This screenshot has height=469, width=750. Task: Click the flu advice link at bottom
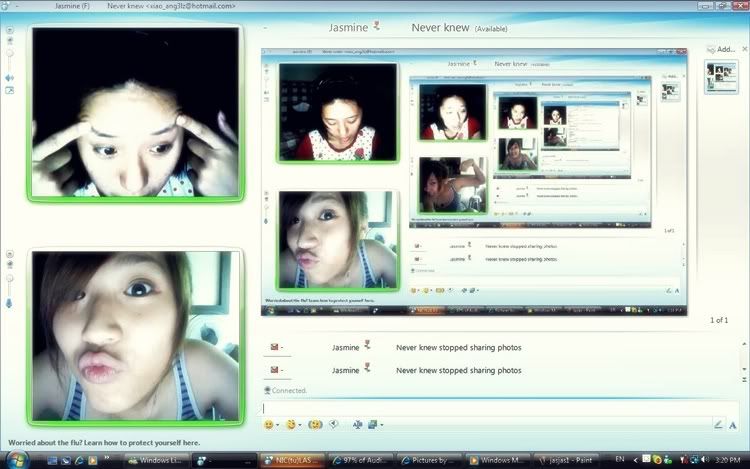point(104,443)
